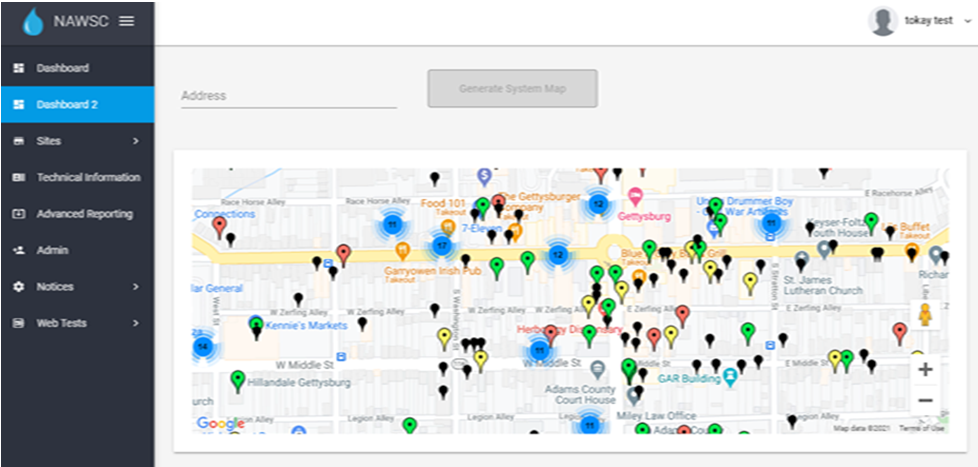Click the bus stop icon on W Middle St

[341, 357]
